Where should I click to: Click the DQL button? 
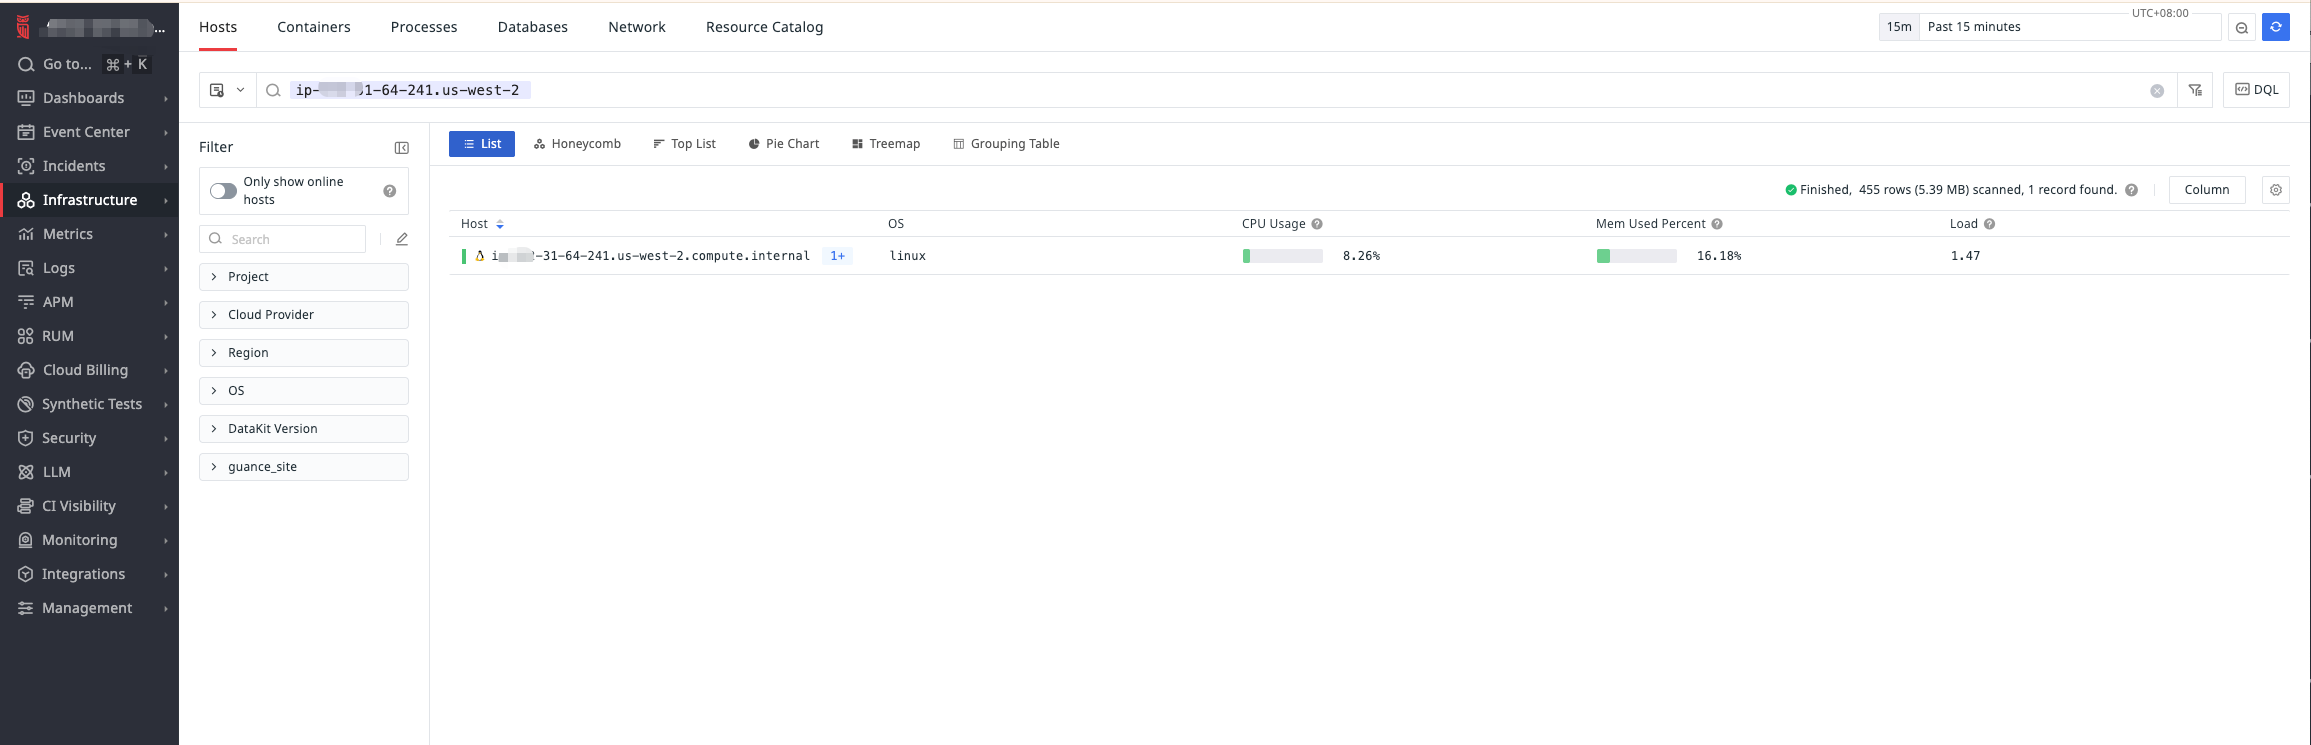point(2256,90)
